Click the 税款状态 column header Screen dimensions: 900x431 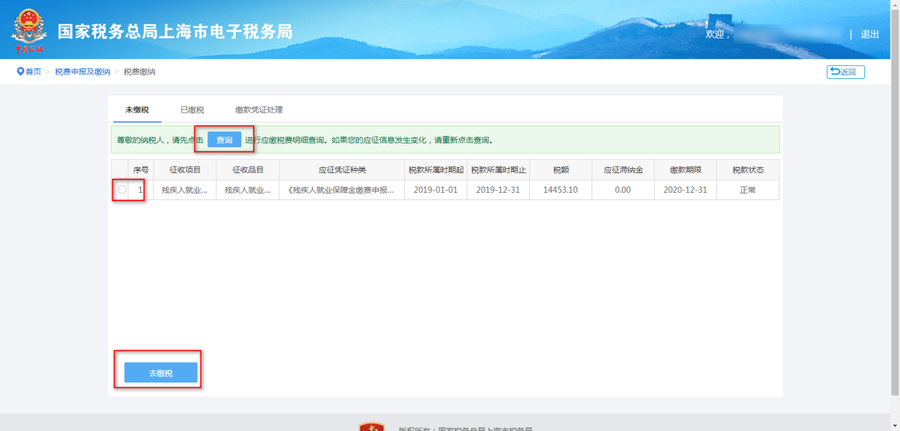point(747,170)
